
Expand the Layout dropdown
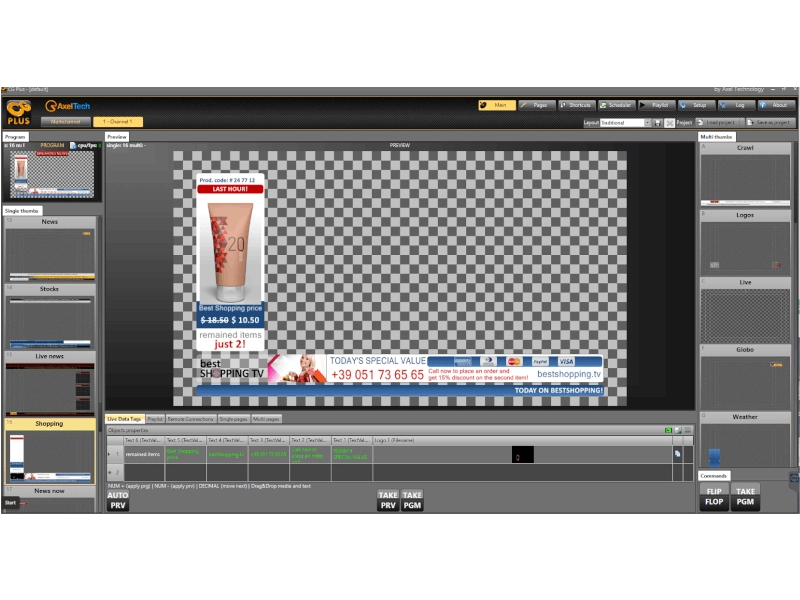[647, 123]
